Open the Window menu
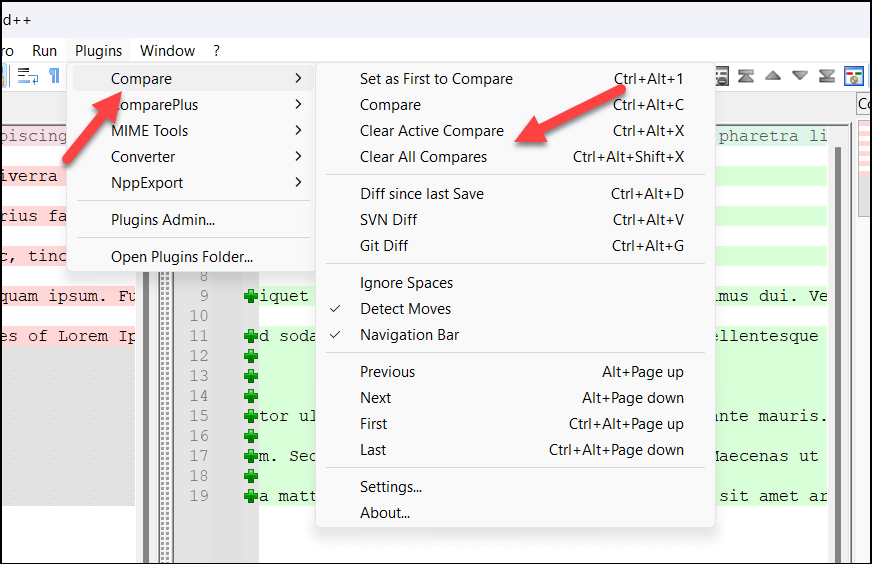This screenshot has height=564, width=872. click(167, 51)
